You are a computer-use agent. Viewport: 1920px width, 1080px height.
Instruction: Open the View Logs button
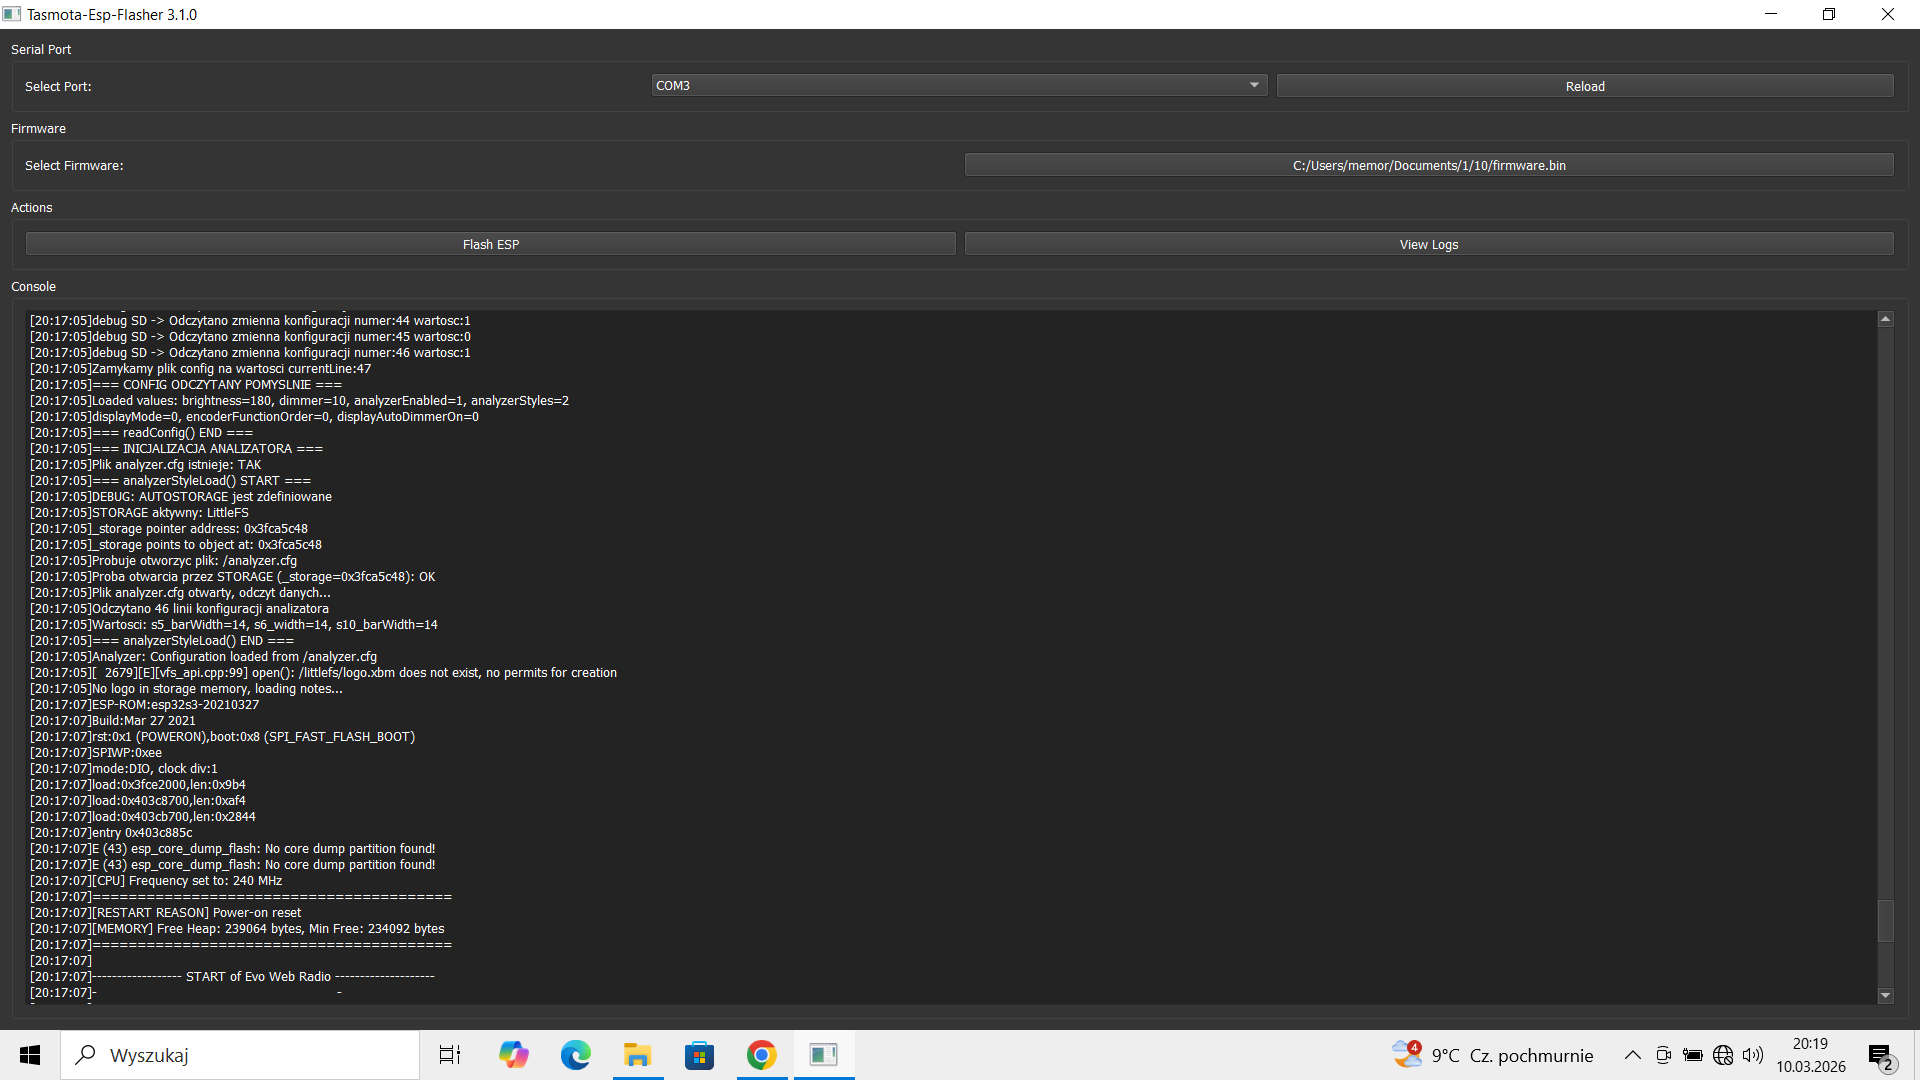(x=1428, y=244)
